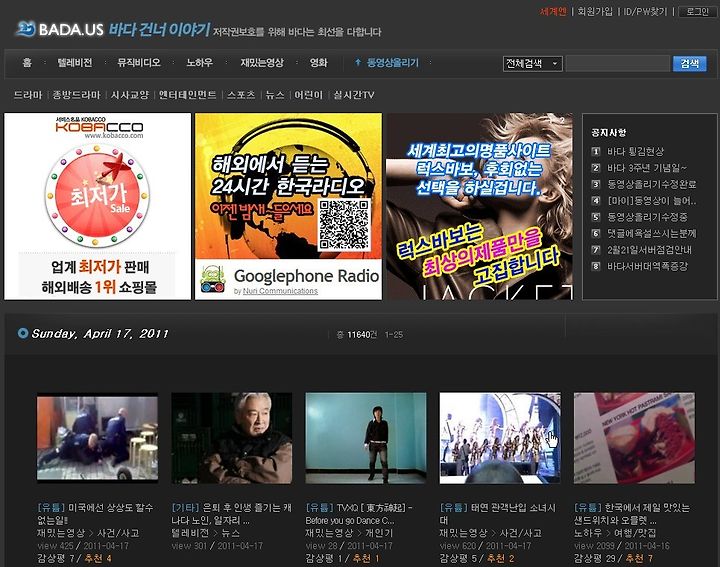The image size is (720, 567).
Task: Select the 스포츠 sub-category
Action: pyautogui.click(x=241, y=95)
